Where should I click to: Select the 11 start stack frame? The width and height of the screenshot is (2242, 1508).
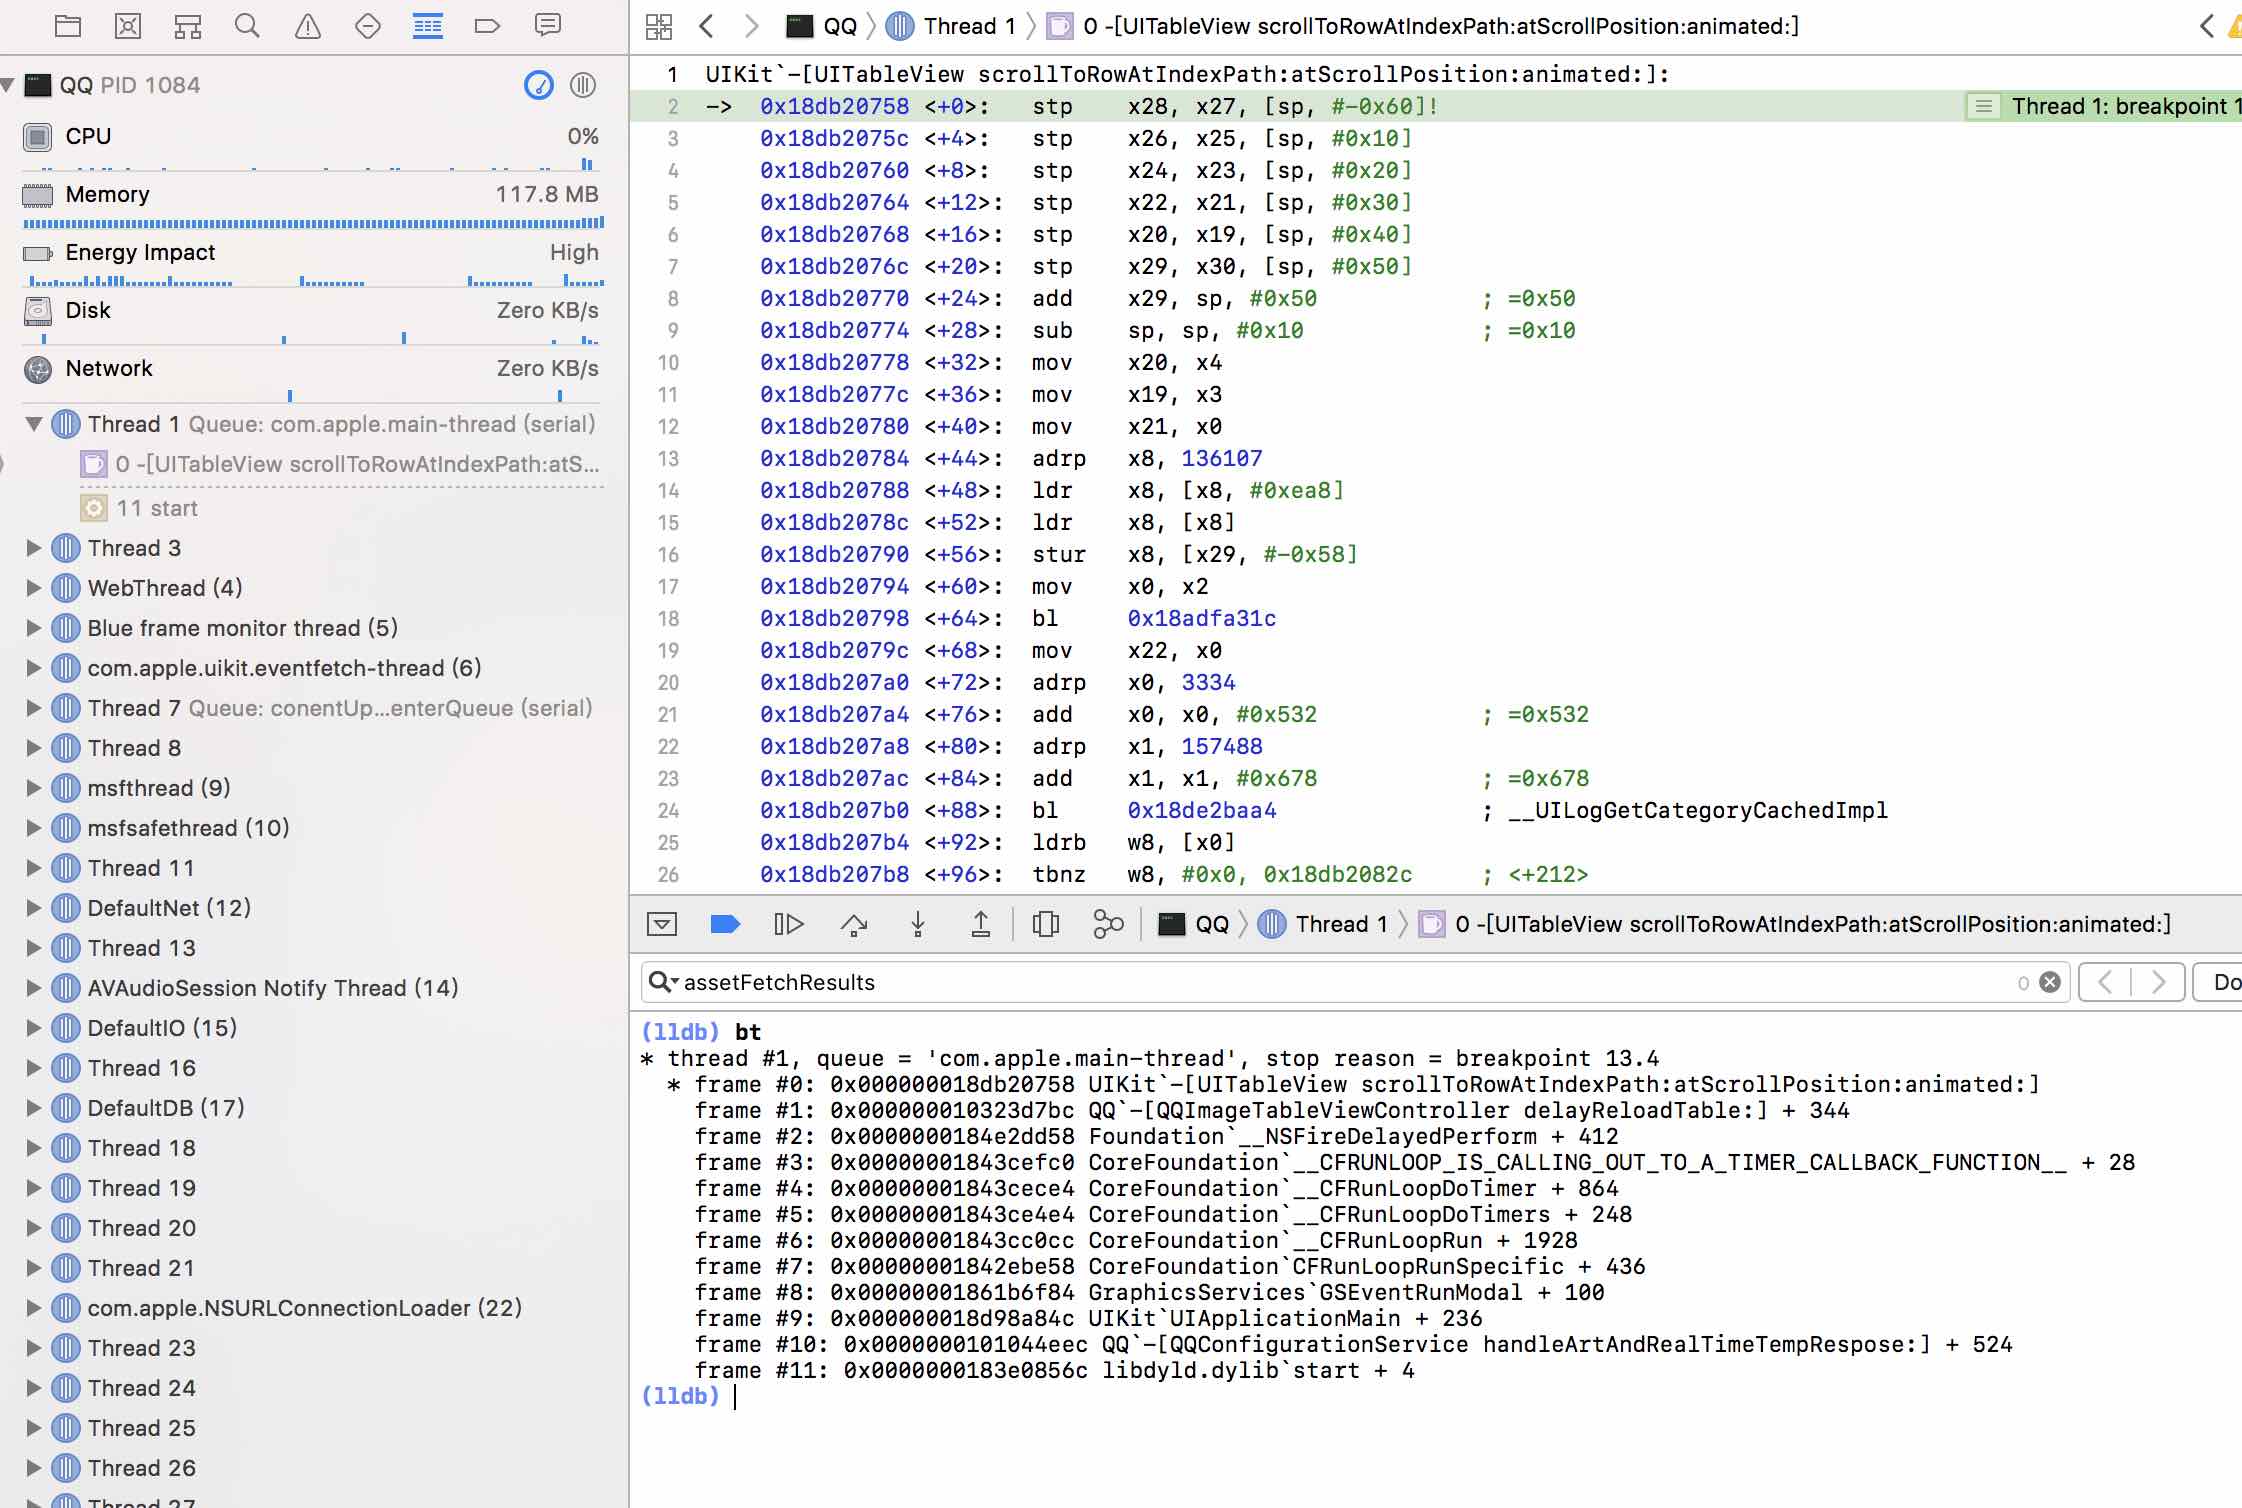tap(157, 508)
